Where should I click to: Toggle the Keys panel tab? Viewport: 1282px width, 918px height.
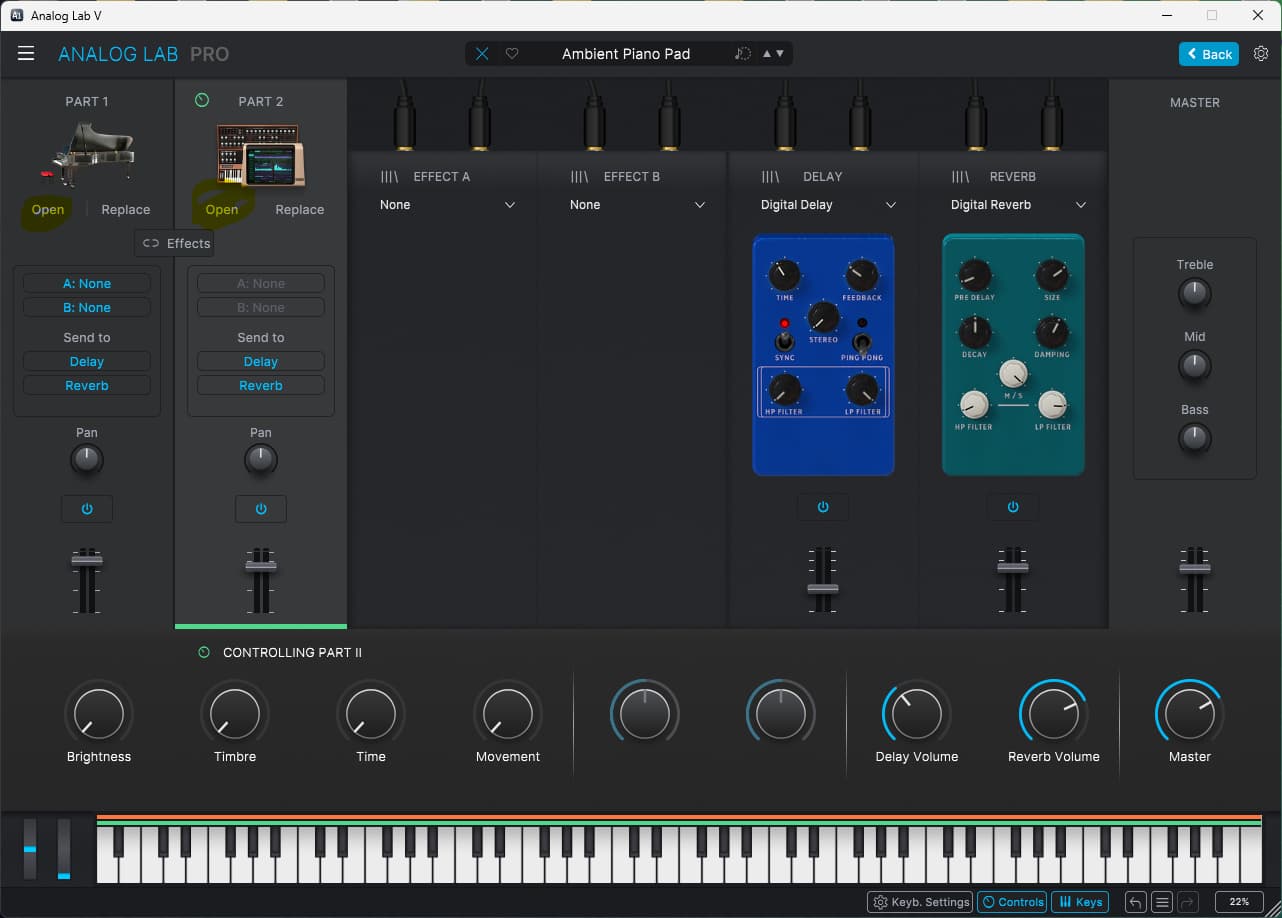point(1080,902)
